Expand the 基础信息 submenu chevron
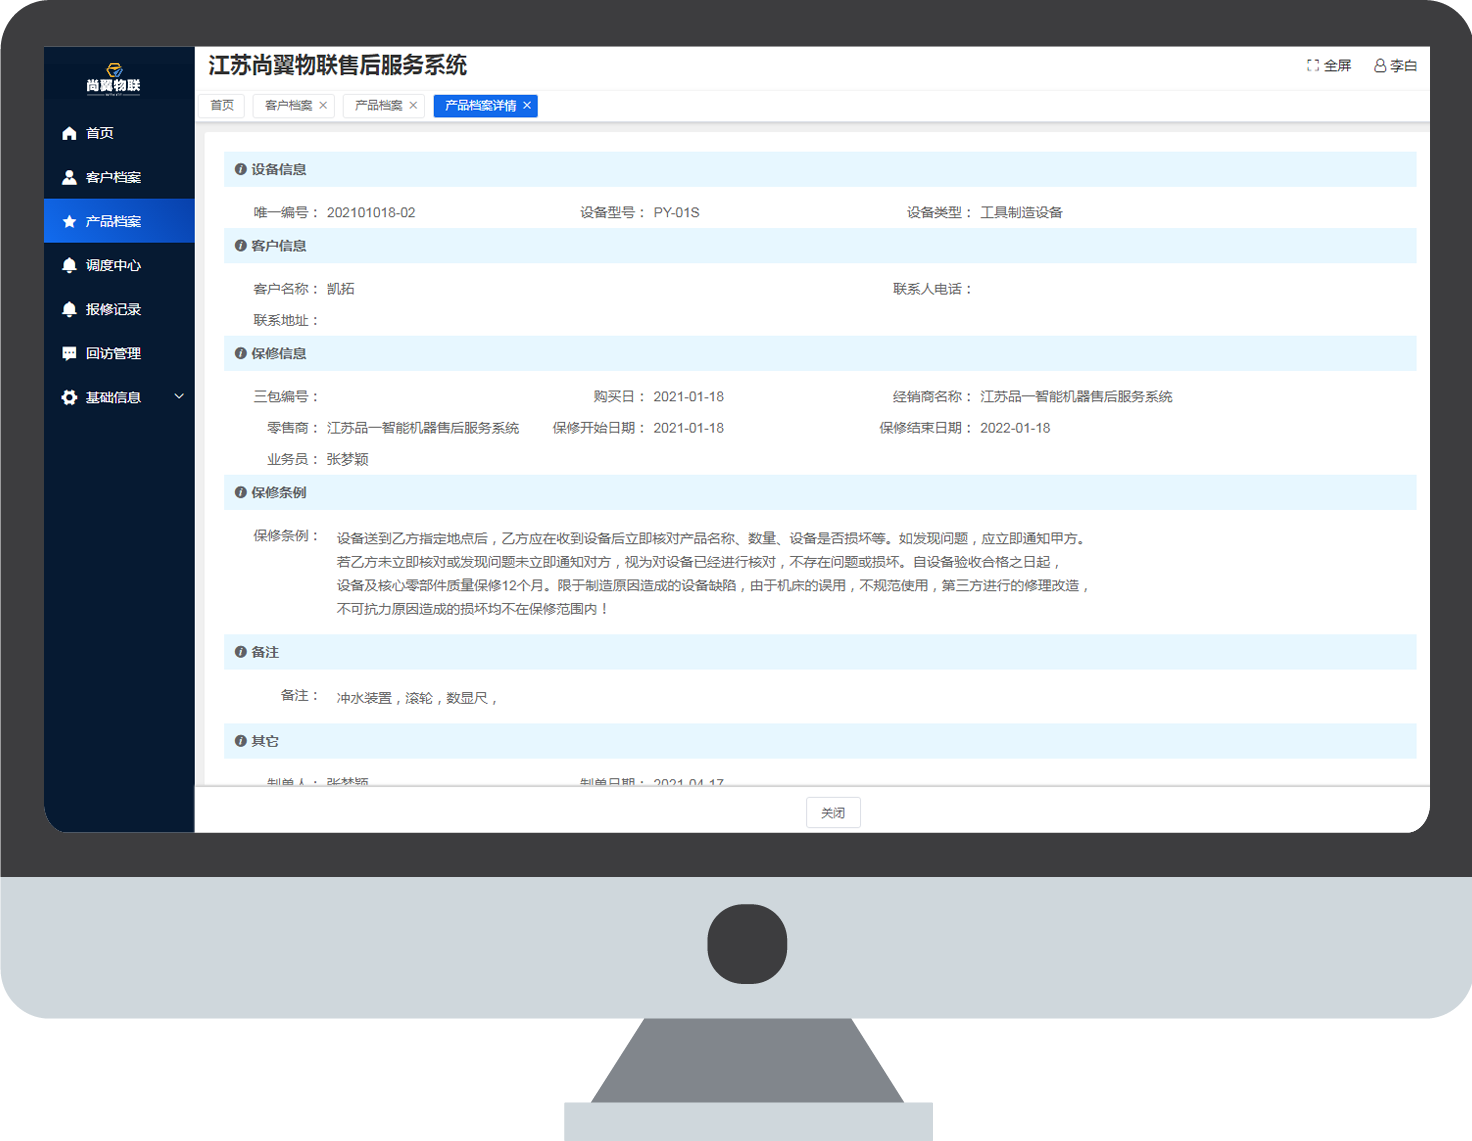This screenshot has height=1141, width=1472. pyautogui.click(x=179, y=396)
